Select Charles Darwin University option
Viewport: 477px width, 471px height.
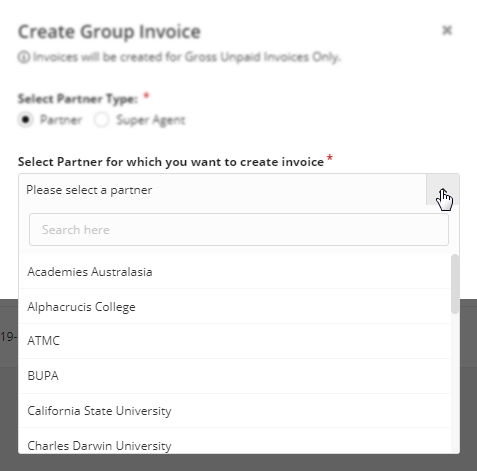coord(235,441)
